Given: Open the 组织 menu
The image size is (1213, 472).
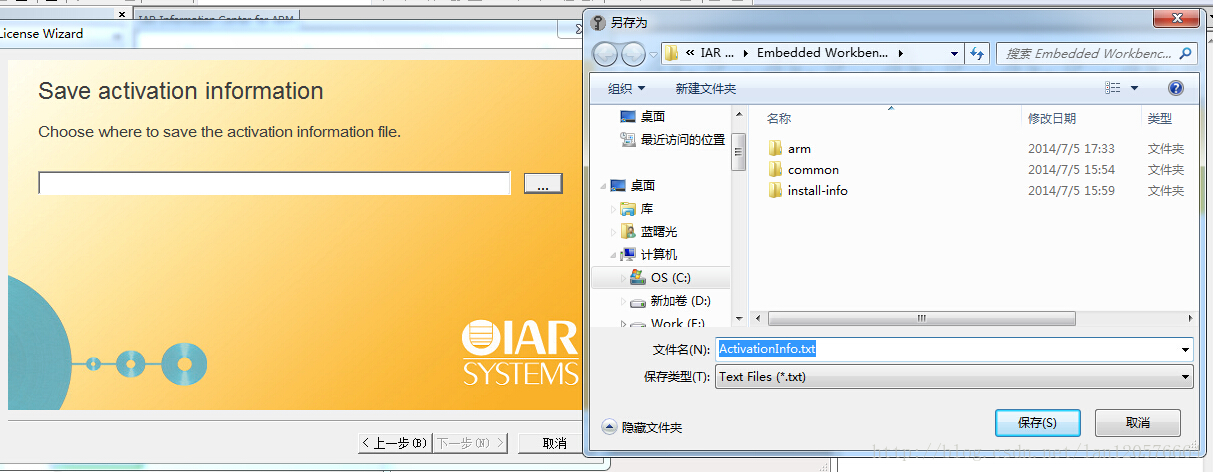Looking at the screenshot, I should [x=626, y=88].
